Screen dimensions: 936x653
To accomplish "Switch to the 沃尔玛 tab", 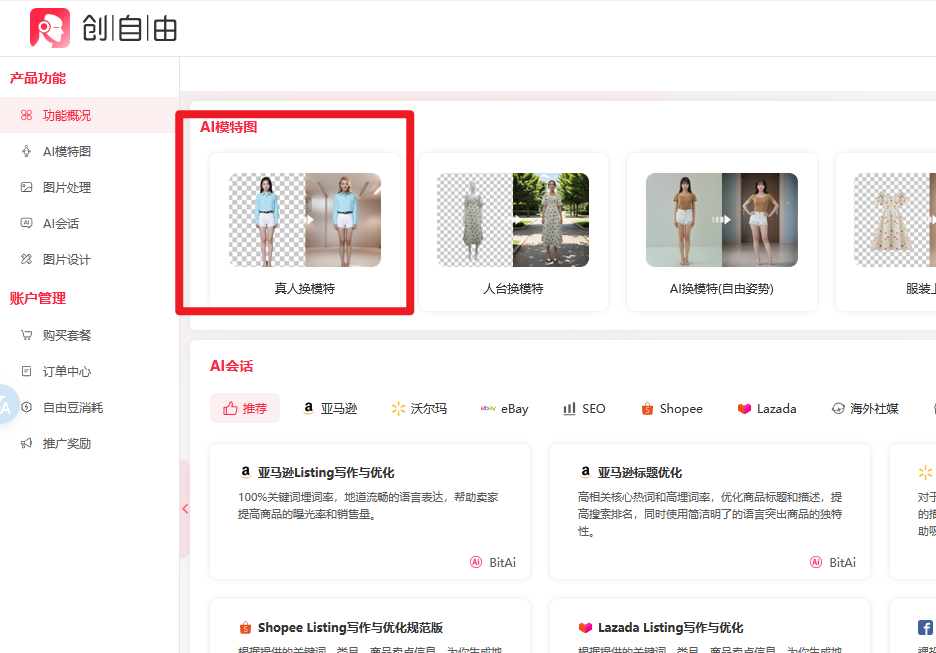I will pyautogui.click(x=419, y=408).
